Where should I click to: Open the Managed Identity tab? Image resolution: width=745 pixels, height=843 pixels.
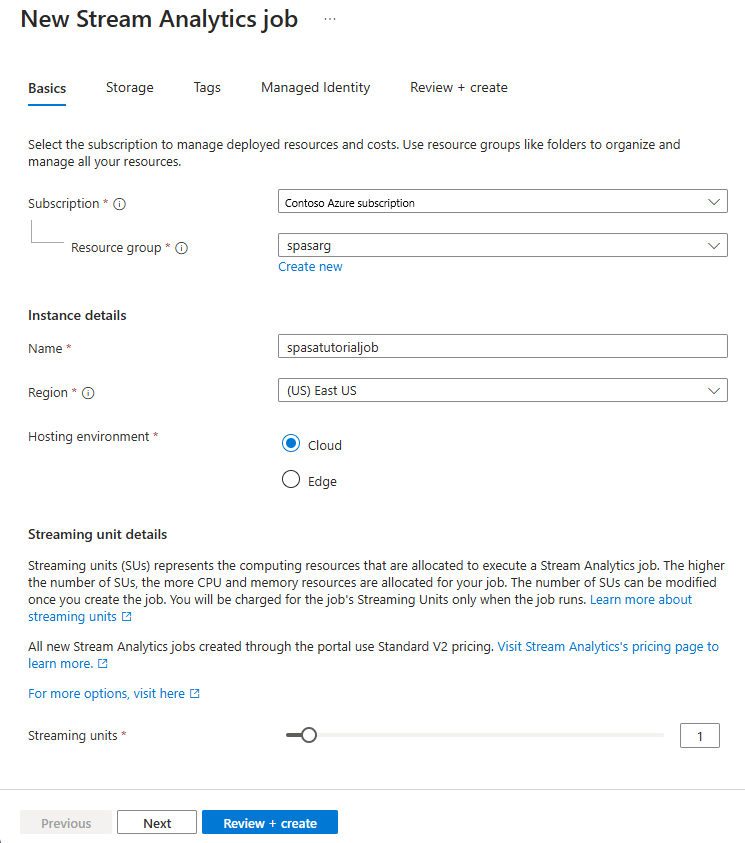(315, 87)
